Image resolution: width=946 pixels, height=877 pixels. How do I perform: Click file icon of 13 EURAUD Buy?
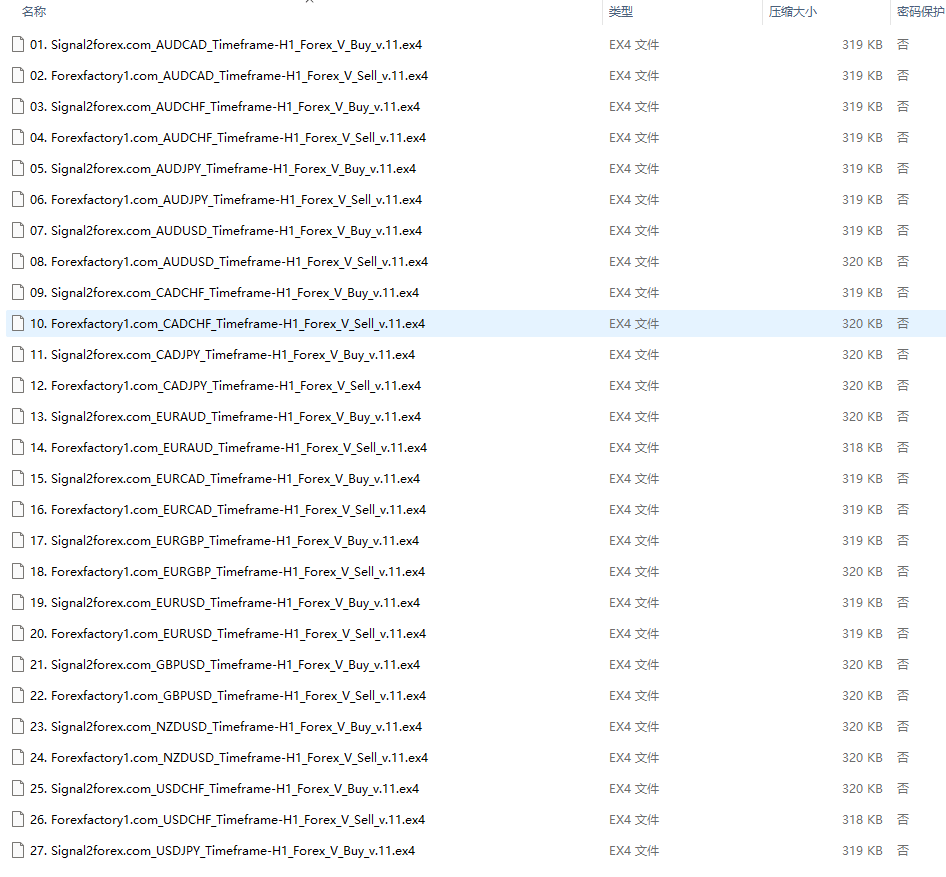click(x=18, y=416)
